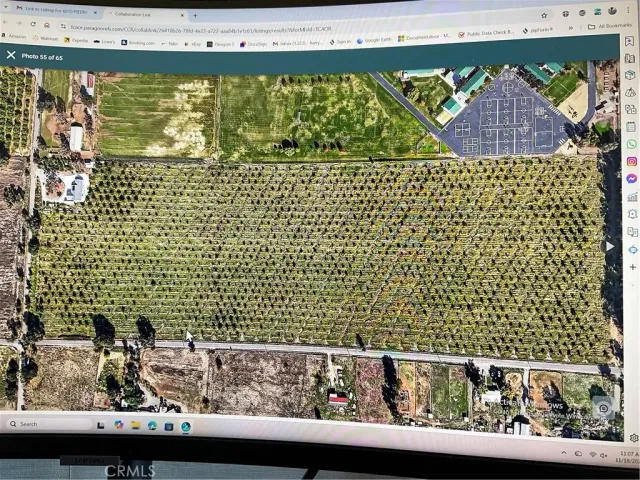Click the aerial orchard photo

tap(320, 250)
